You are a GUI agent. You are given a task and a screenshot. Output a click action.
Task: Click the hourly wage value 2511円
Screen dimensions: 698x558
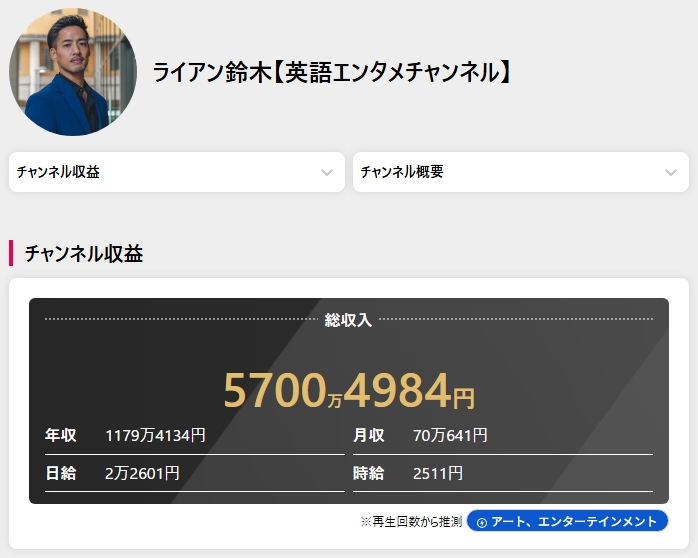(x=438, y=473)
